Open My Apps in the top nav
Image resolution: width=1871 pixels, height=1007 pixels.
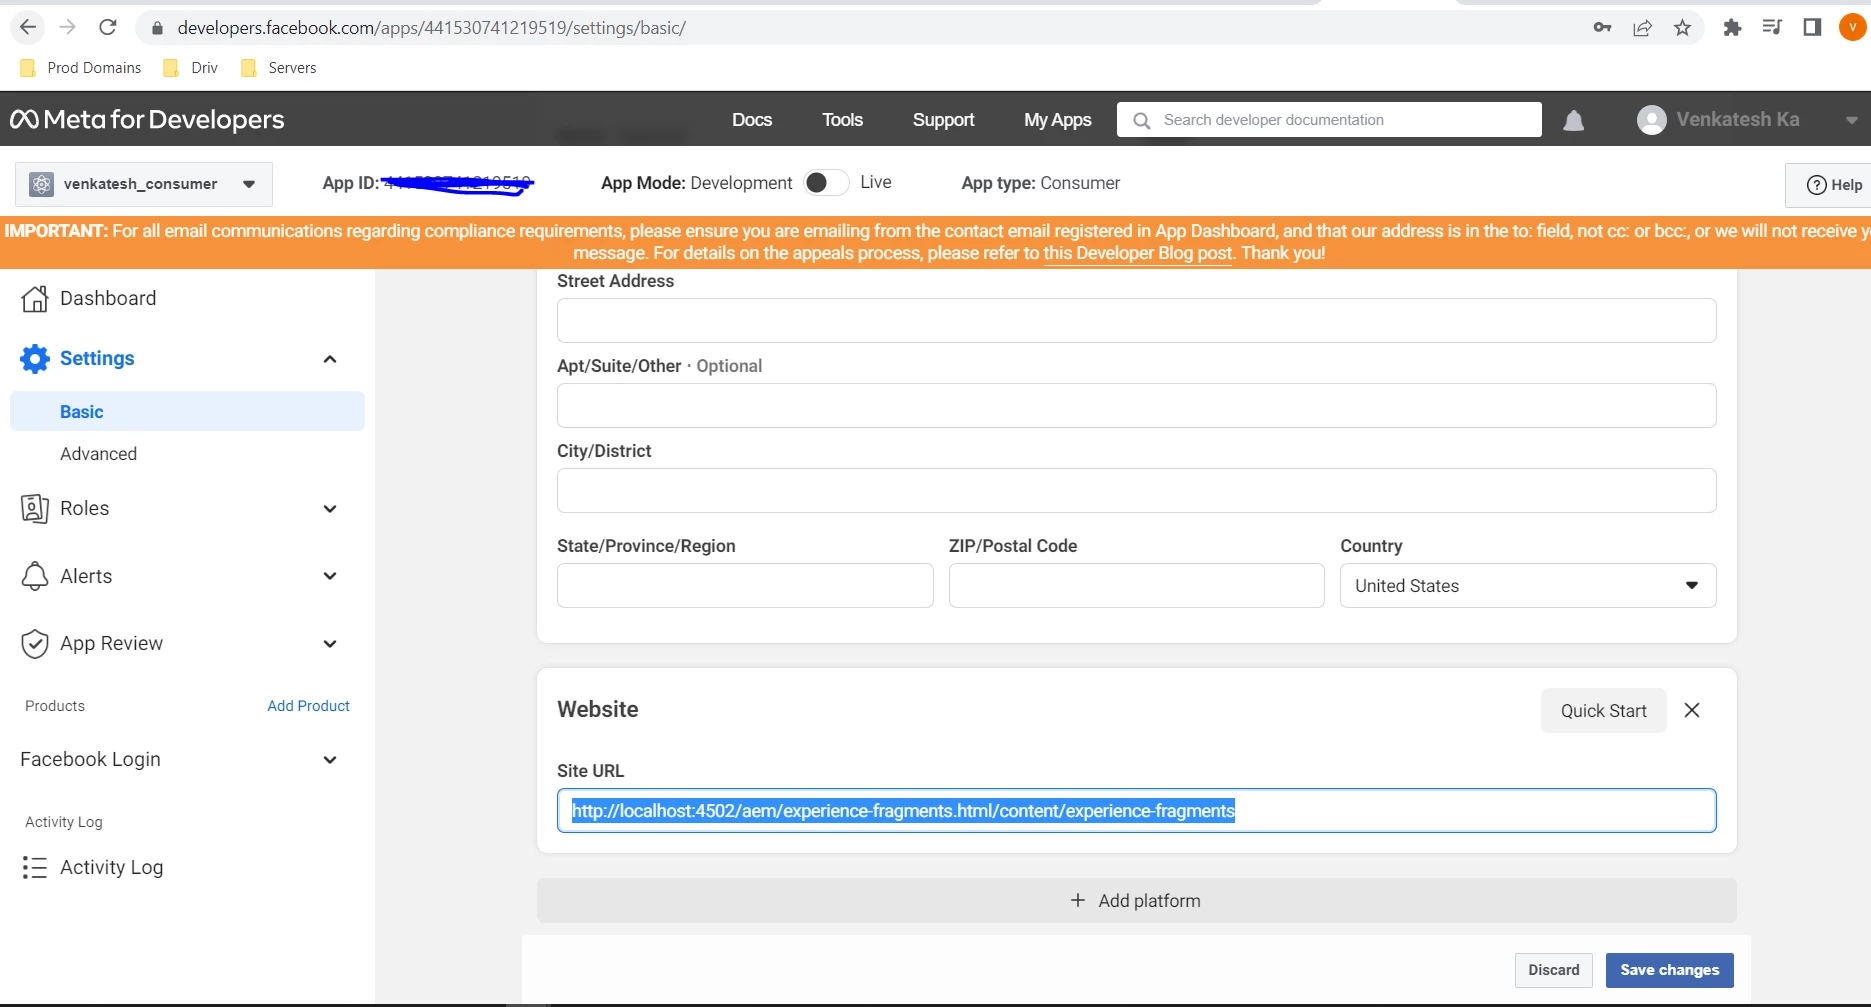click(1058, 120)
